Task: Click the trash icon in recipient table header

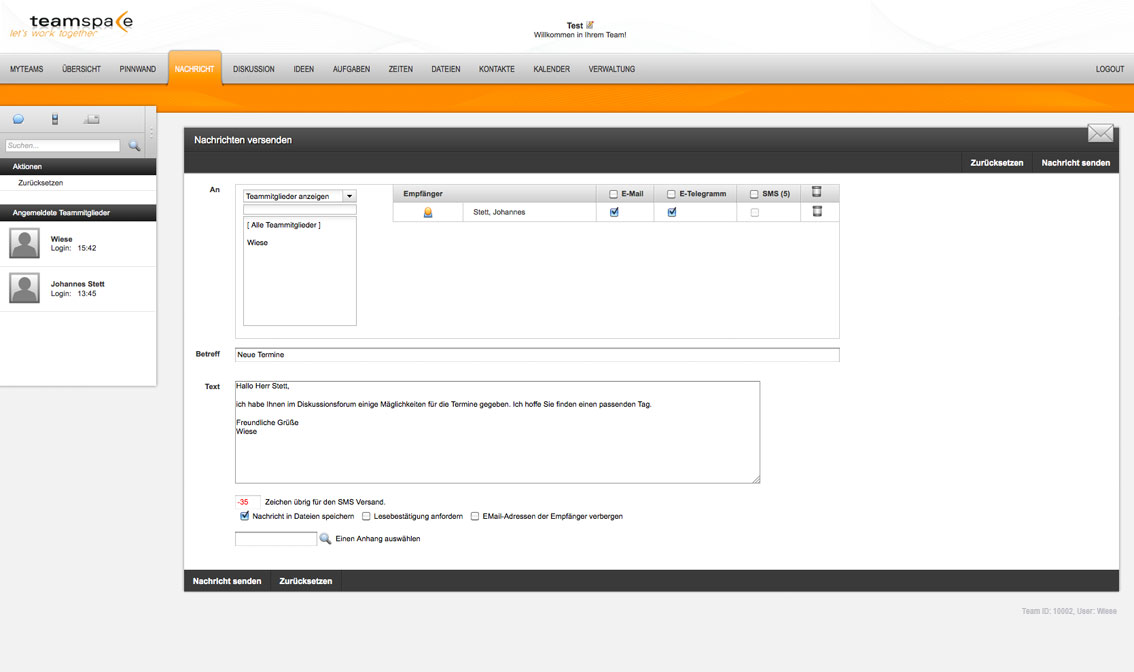Action: (x=817, y=192)
